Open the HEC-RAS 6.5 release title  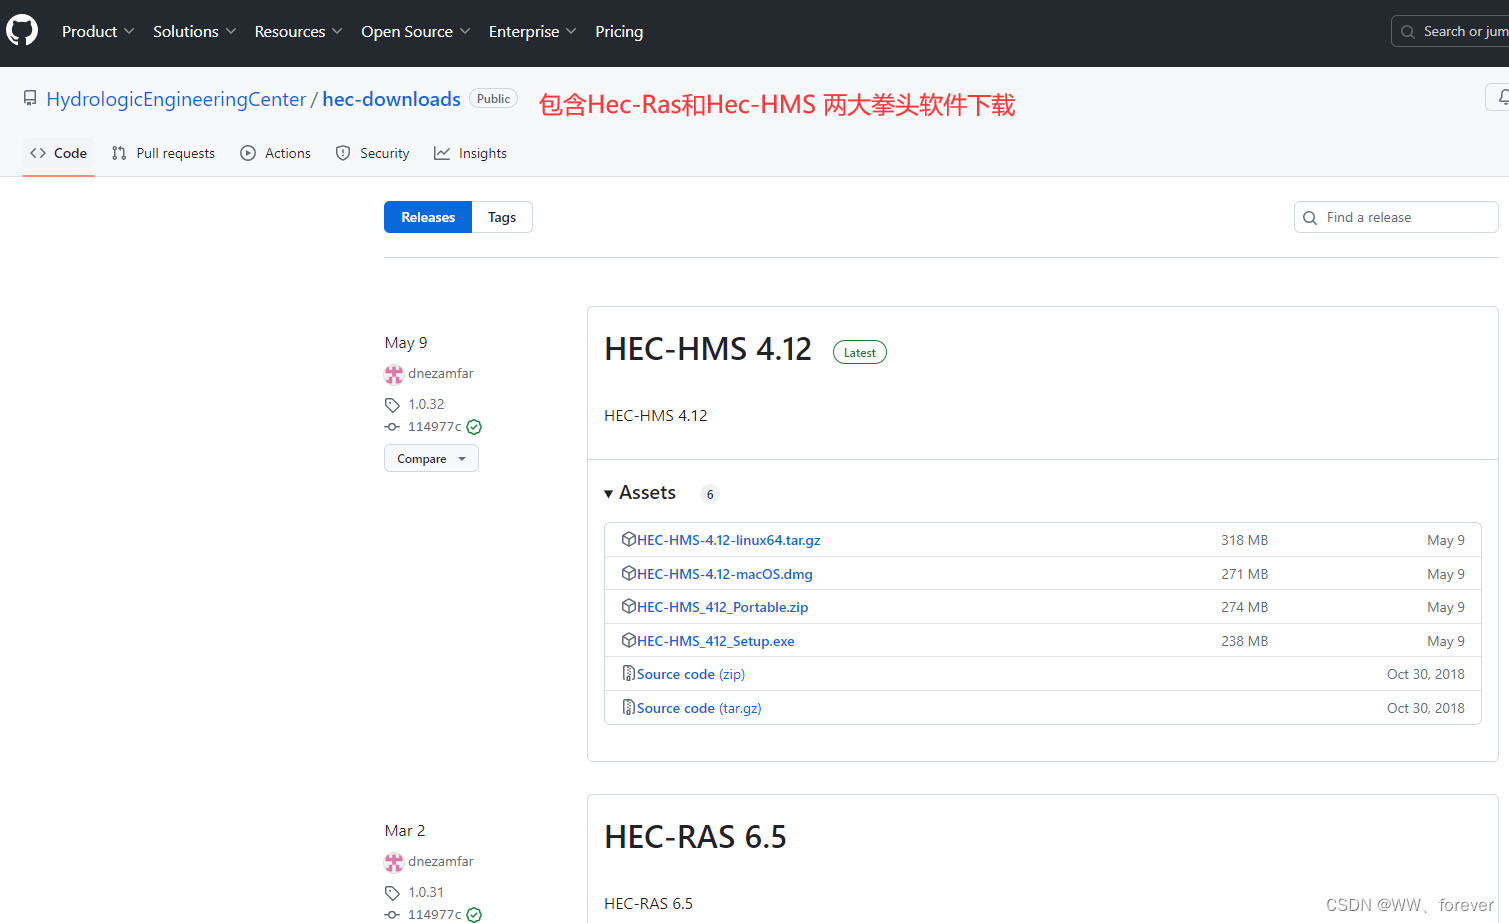695,837
